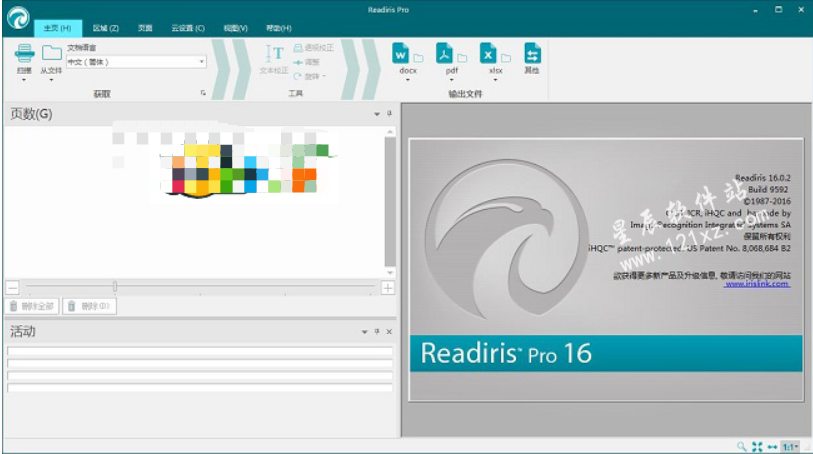Expand the xlsx output dropdown arrow
Image resolution: width=813 pixels, height=454 pixels.
coord(495,80)
